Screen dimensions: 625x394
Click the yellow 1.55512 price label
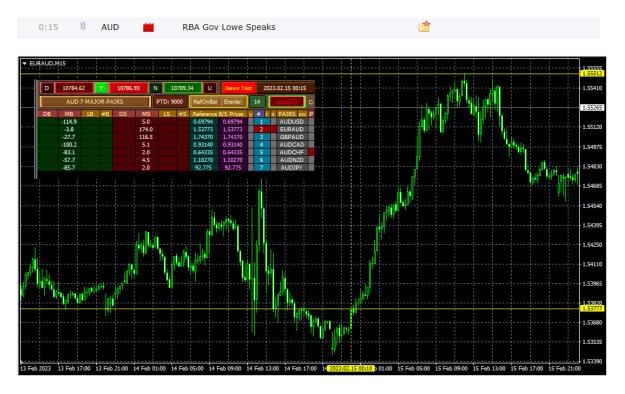point(592,74)
